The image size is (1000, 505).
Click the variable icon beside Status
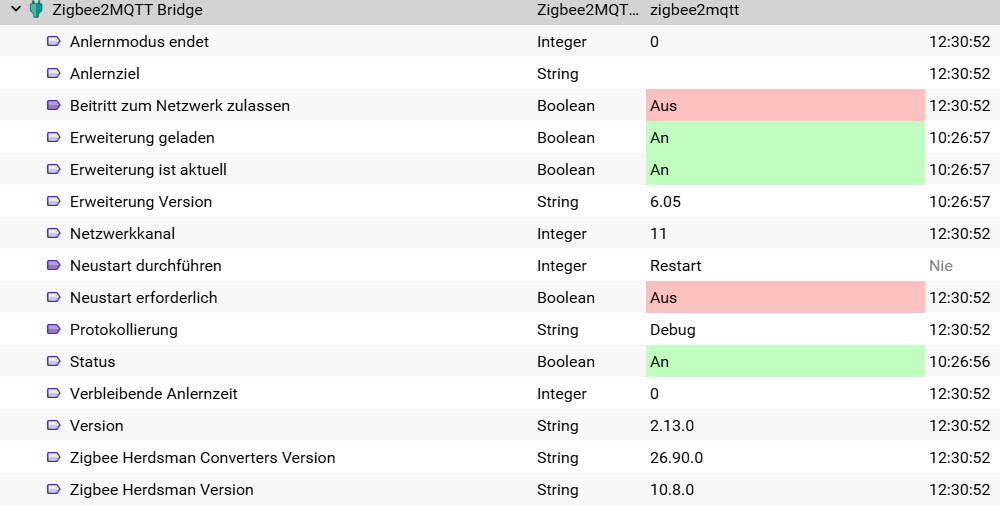pos(54,362)
